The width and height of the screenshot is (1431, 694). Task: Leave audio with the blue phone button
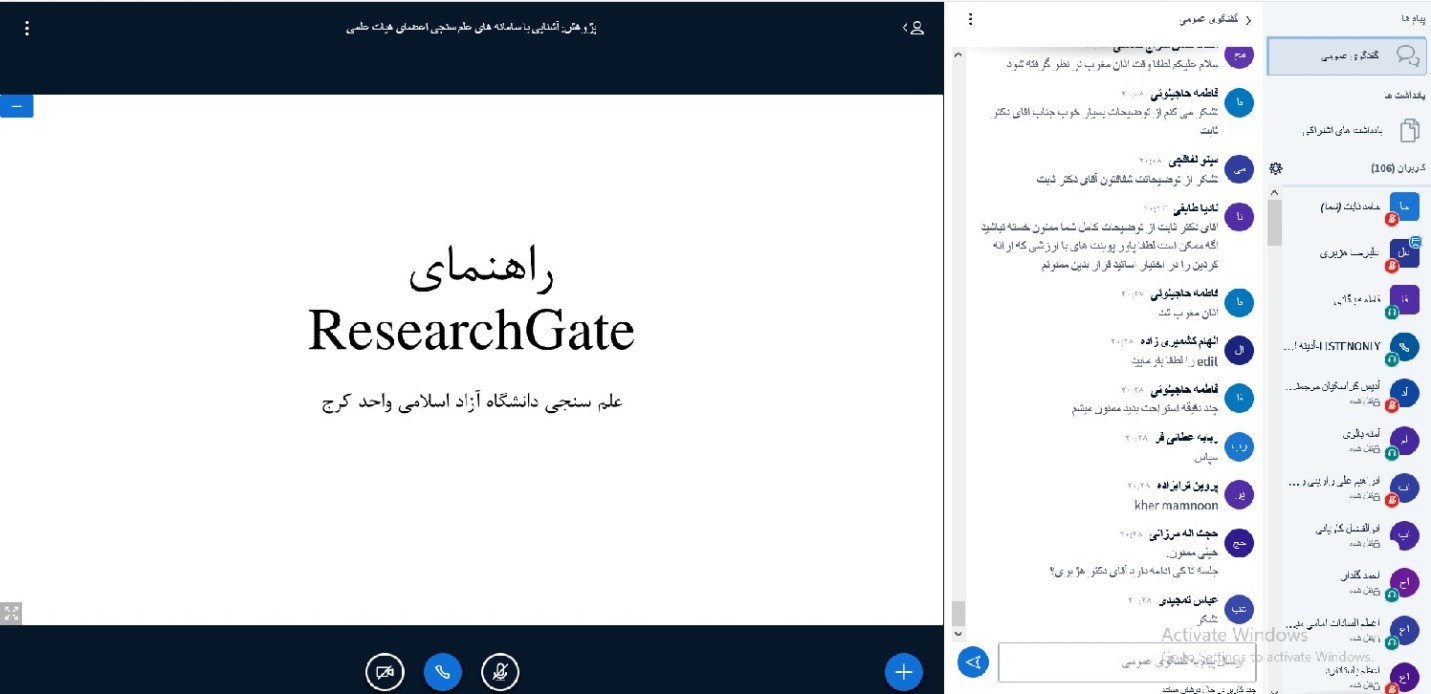pos(442,671)
